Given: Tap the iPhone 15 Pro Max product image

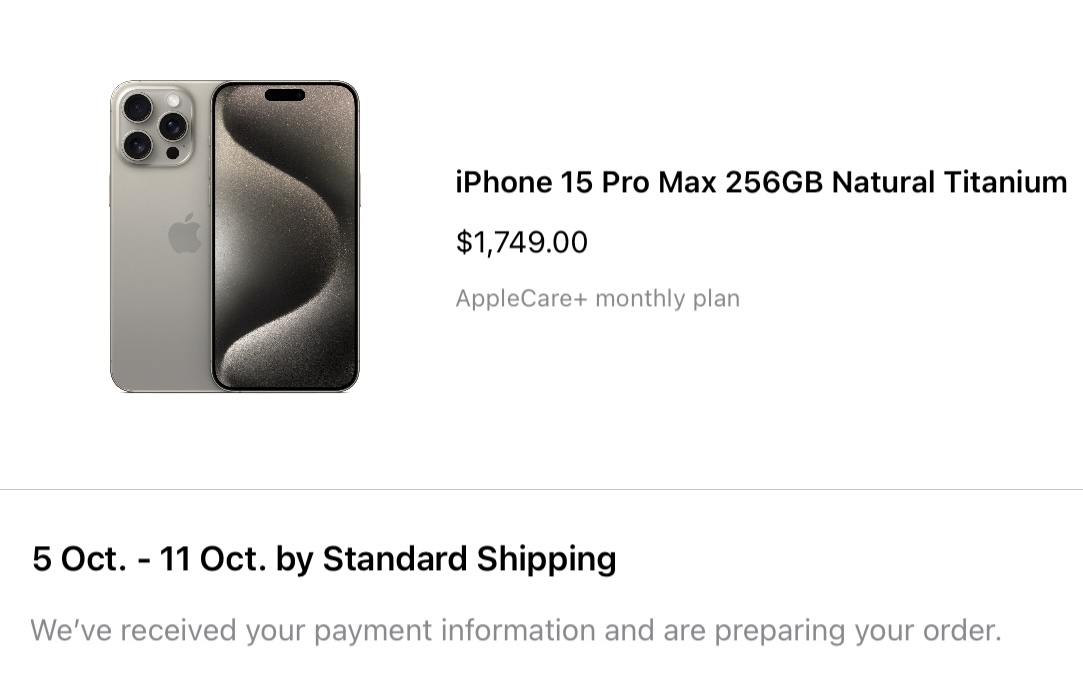Looking at the screenshot, I should tap(234, 236).
